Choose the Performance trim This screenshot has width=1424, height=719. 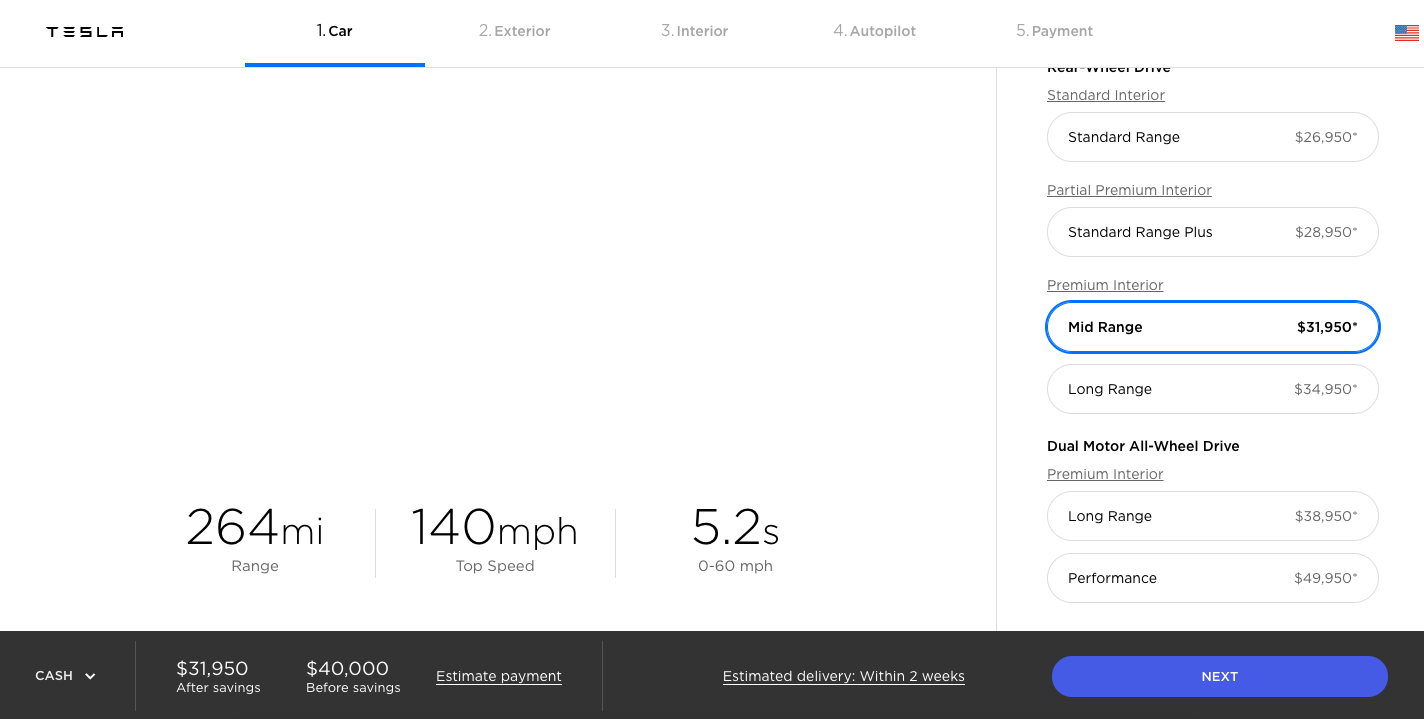pyautogui.click(x=1212, y=578)
